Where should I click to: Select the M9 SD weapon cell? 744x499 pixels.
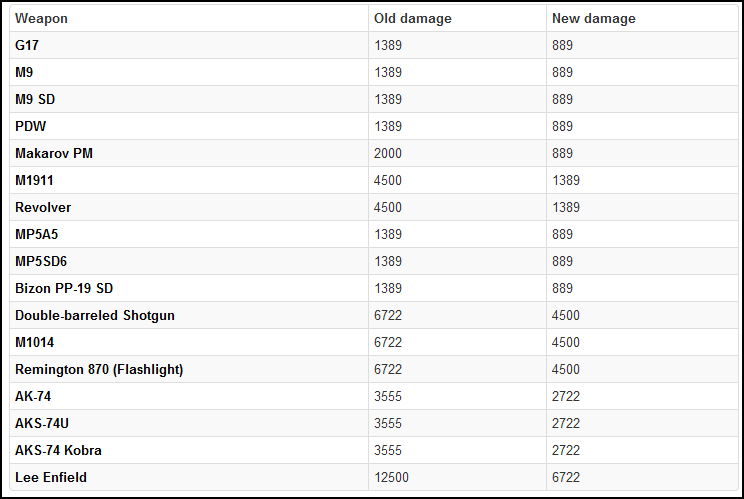point(189,100)
